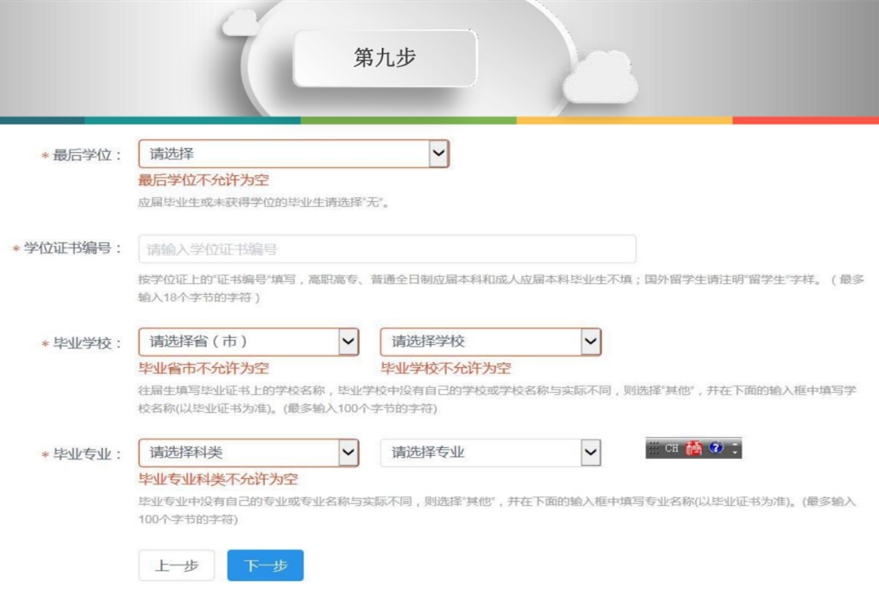Open the blue help question mark icon
This screenshot has height=600, width=879.
coord(716,449)
